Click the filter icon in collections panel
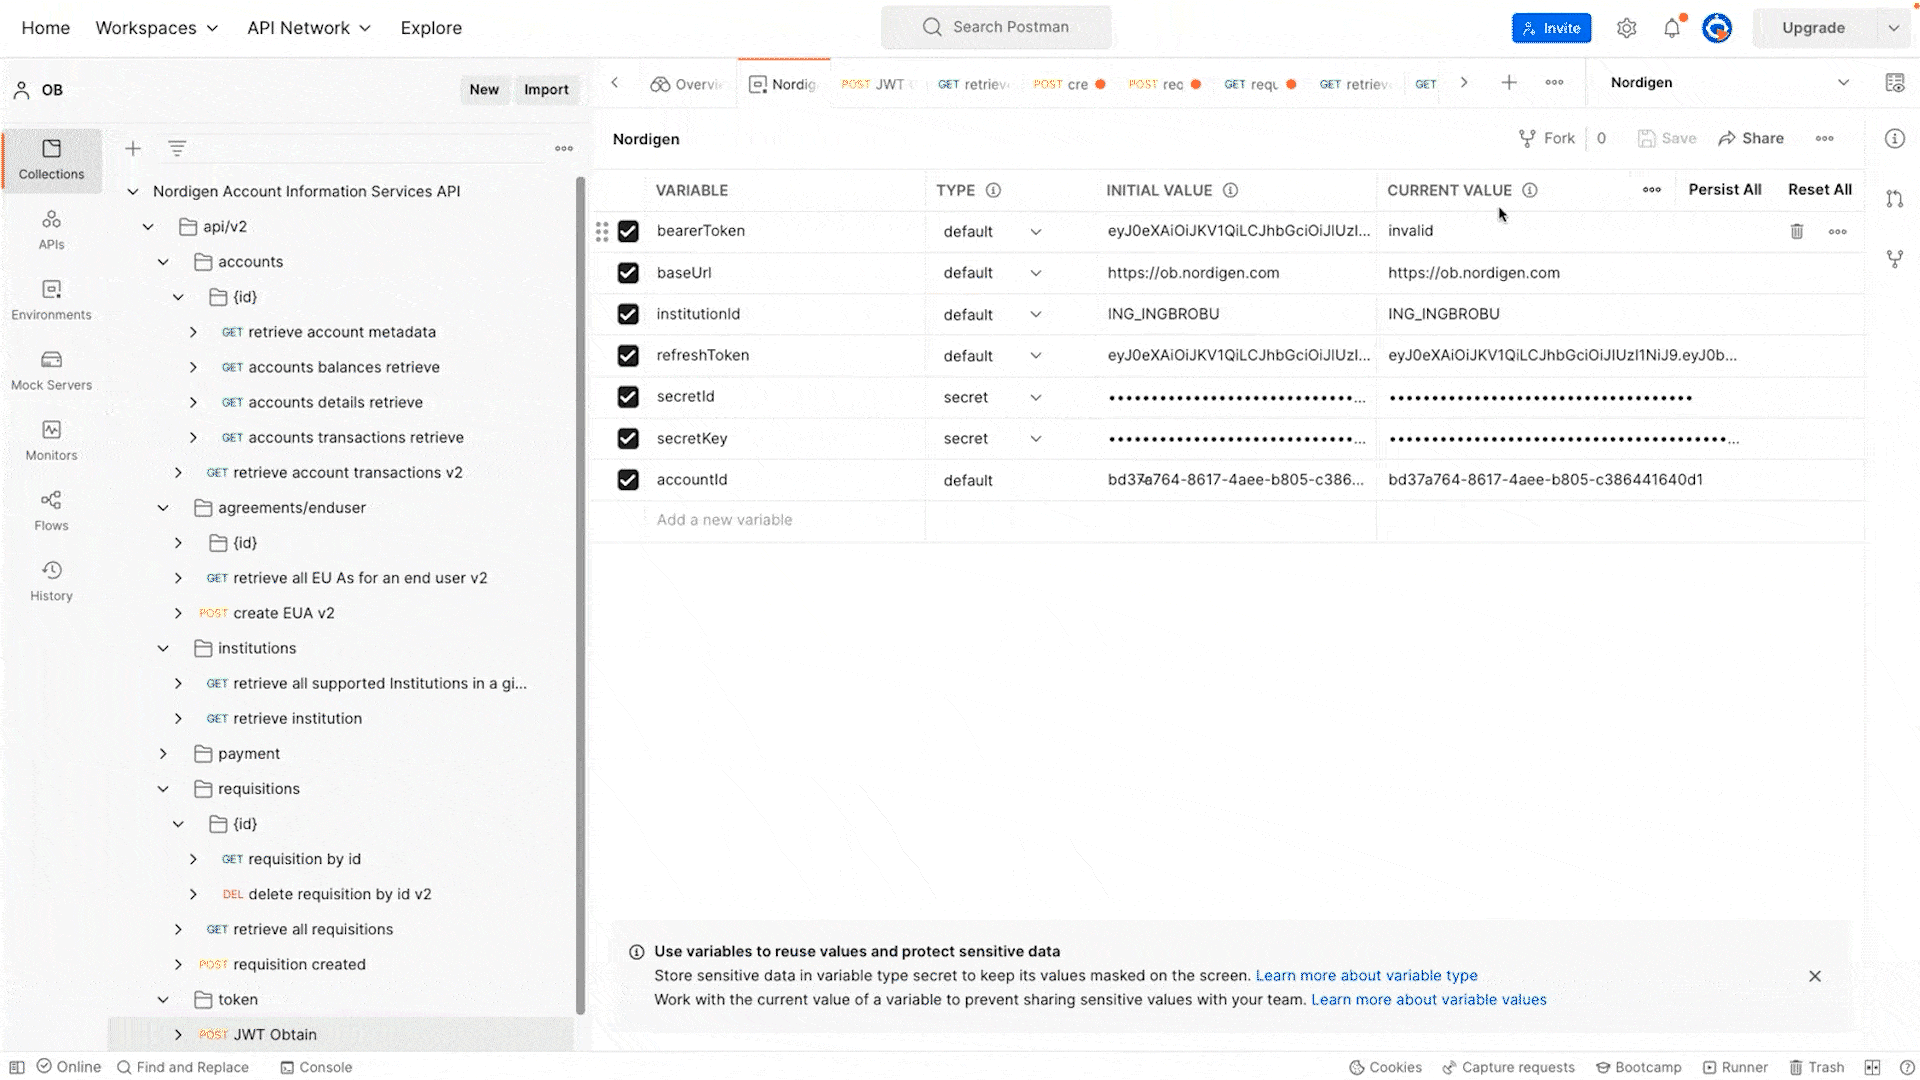 (177, 149)
